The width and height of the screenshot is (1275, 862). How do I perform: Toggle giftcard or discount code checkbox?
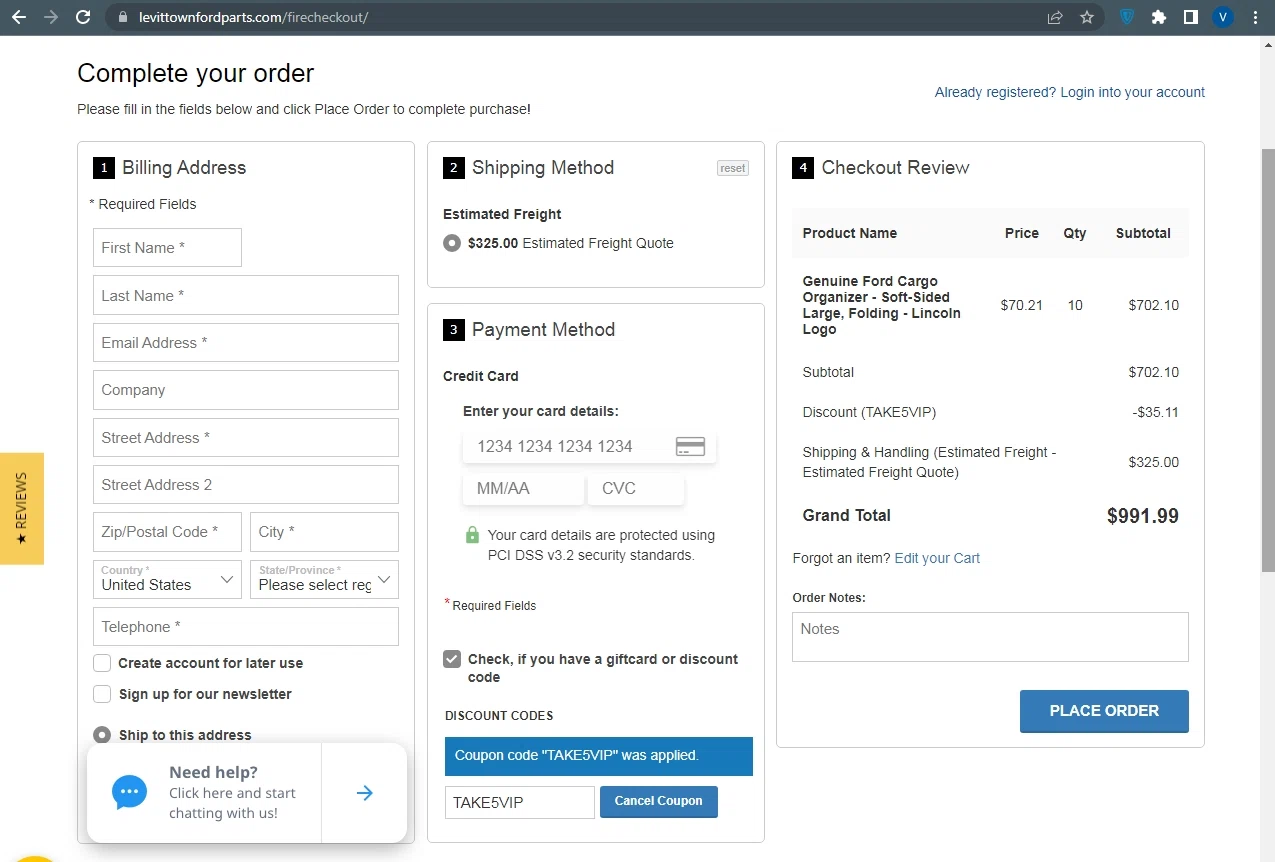452,659
